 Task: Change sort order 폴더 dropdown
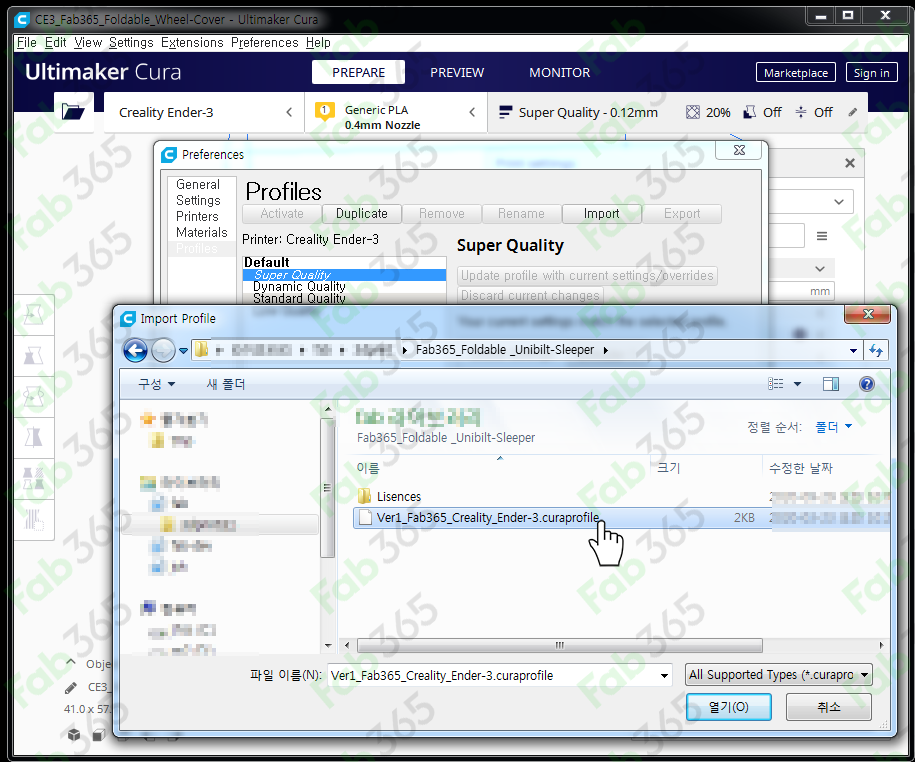click(833, 427)
